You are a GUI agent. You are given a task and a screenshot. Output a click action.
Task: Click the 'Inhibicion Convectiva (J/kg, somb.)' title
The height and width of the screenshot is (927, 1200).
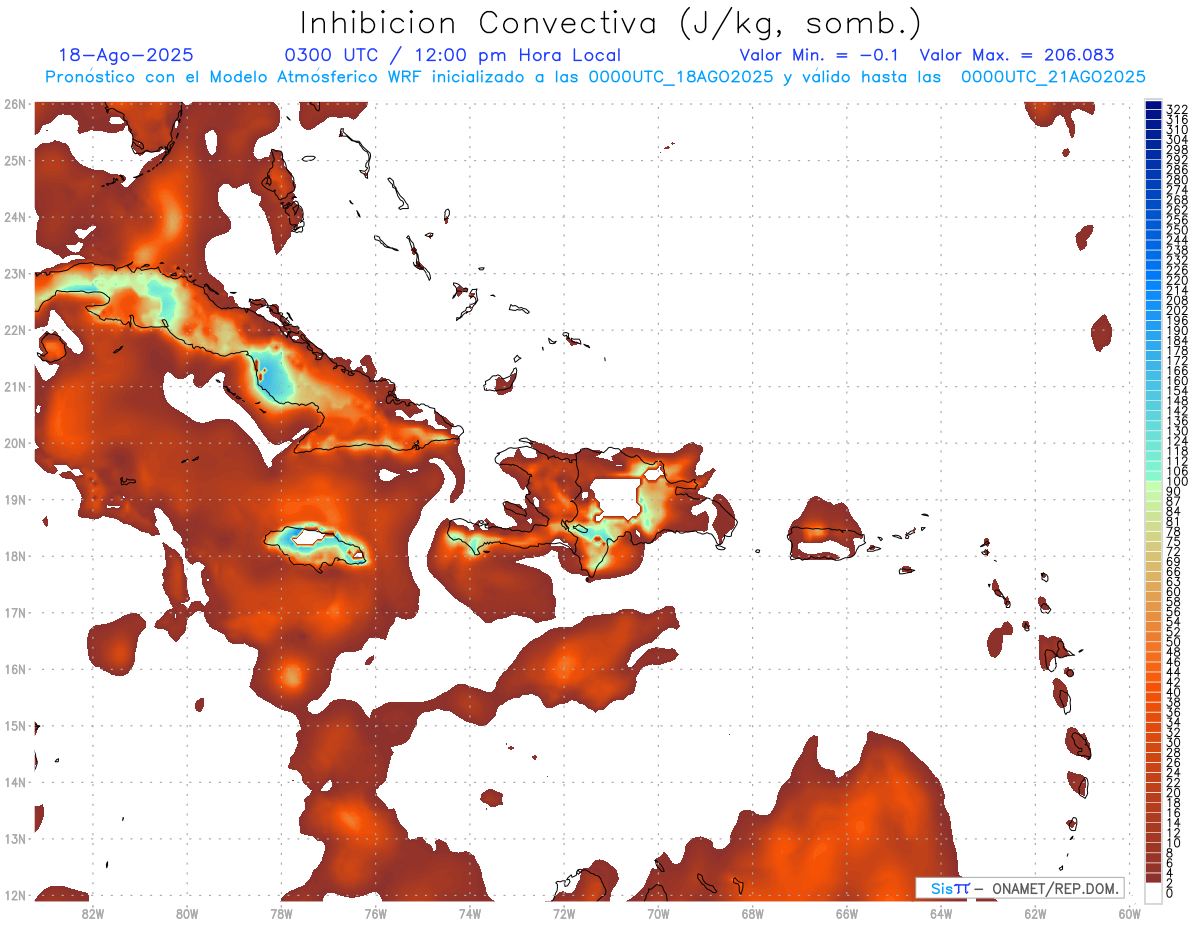pyautogui.click(x=611, y=24)
